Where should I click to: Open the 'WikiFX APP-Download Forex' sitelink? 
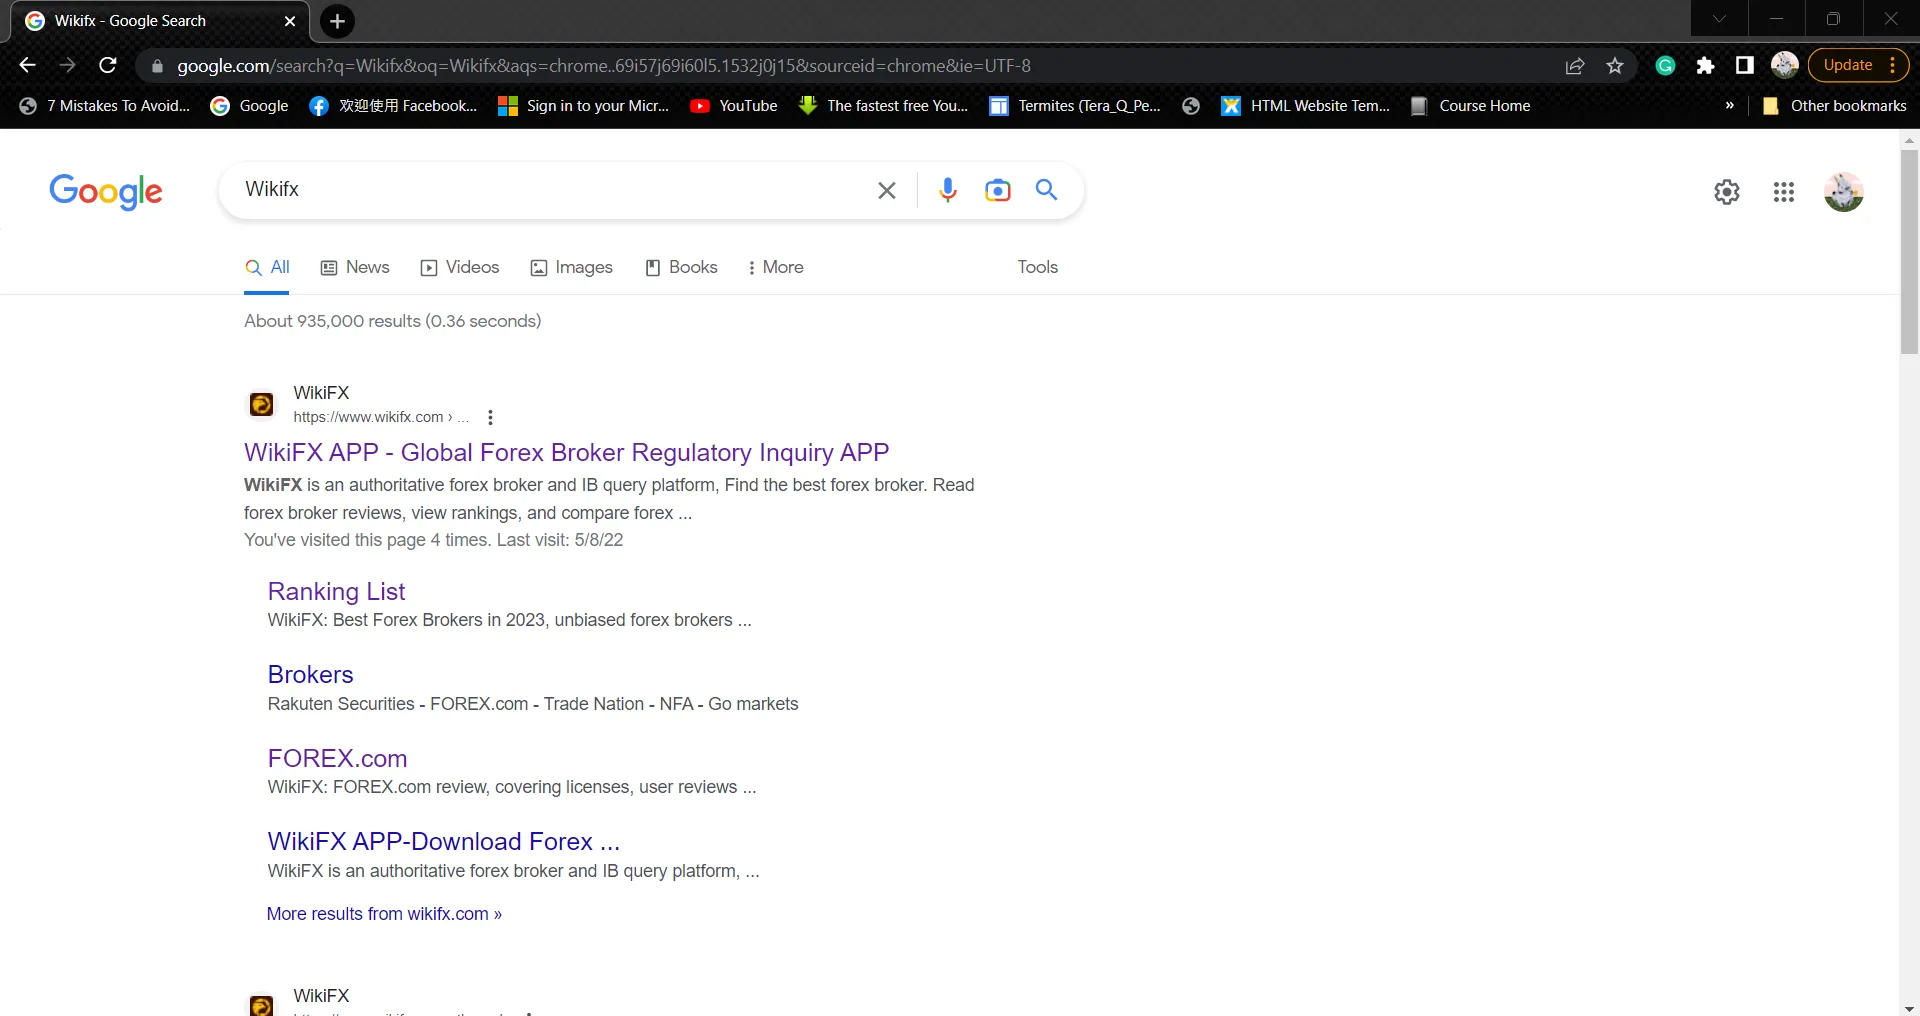click(x=443, y=842)
